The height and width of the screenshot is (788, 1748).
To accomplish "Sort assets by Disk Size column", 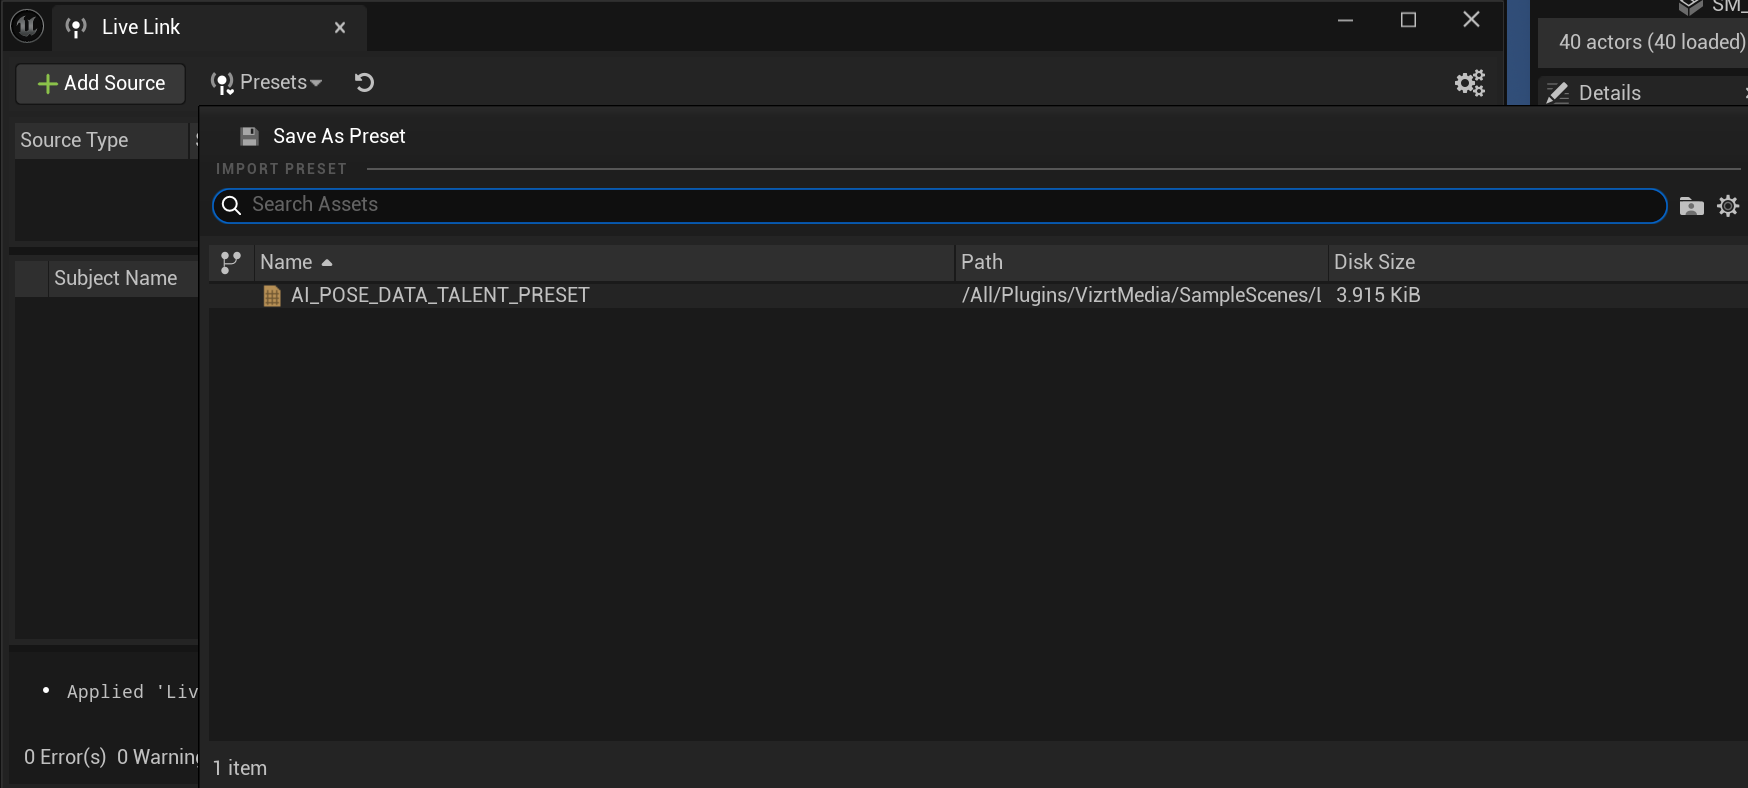I will [1374, 262].
